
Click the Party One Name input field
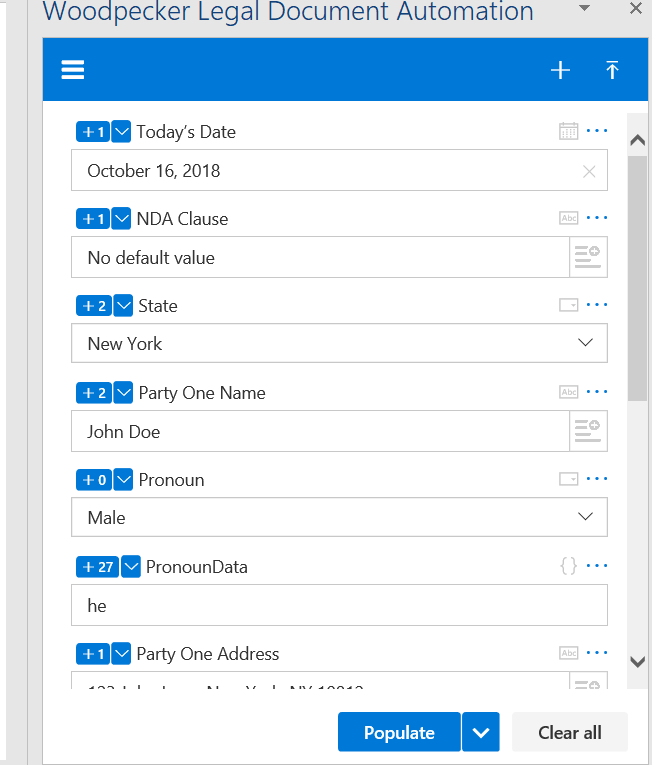click(320, 431)
